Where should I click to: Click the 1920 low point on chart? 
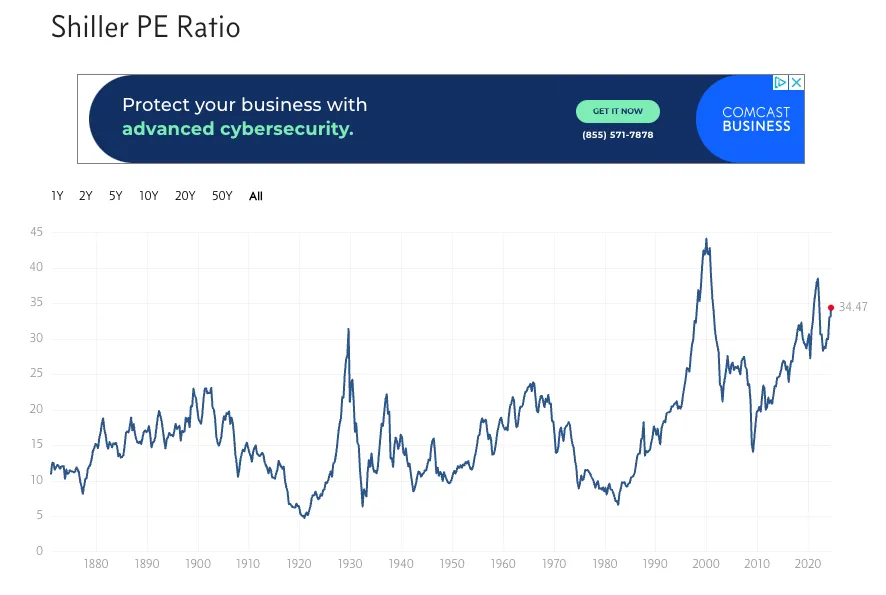(305, 516)
